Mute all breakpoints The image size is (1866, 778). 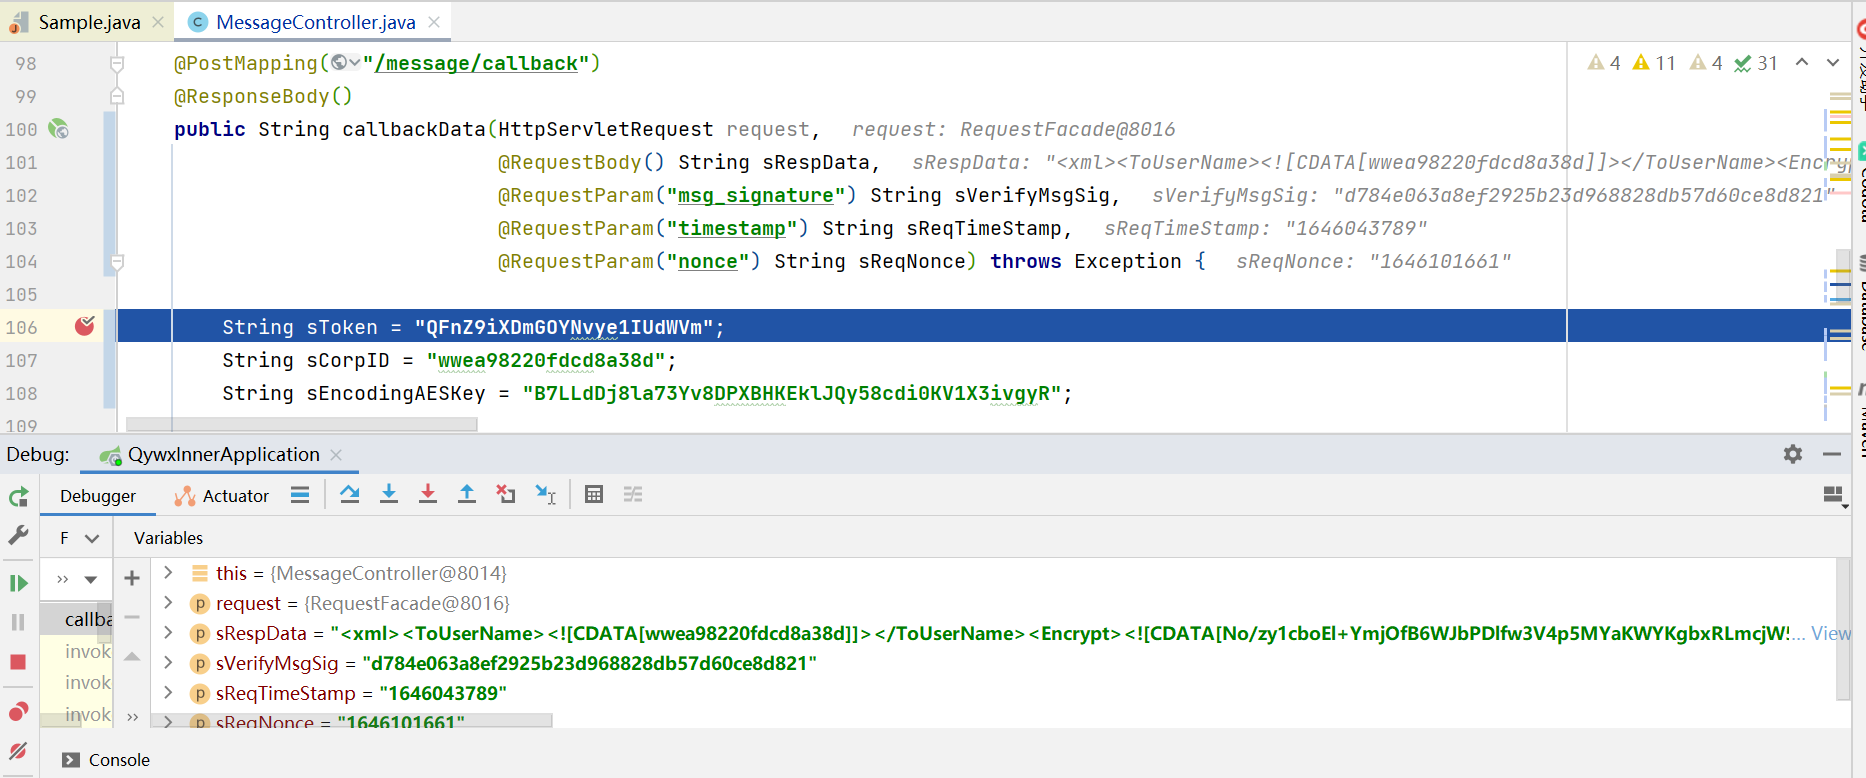(x=18, y=751)
